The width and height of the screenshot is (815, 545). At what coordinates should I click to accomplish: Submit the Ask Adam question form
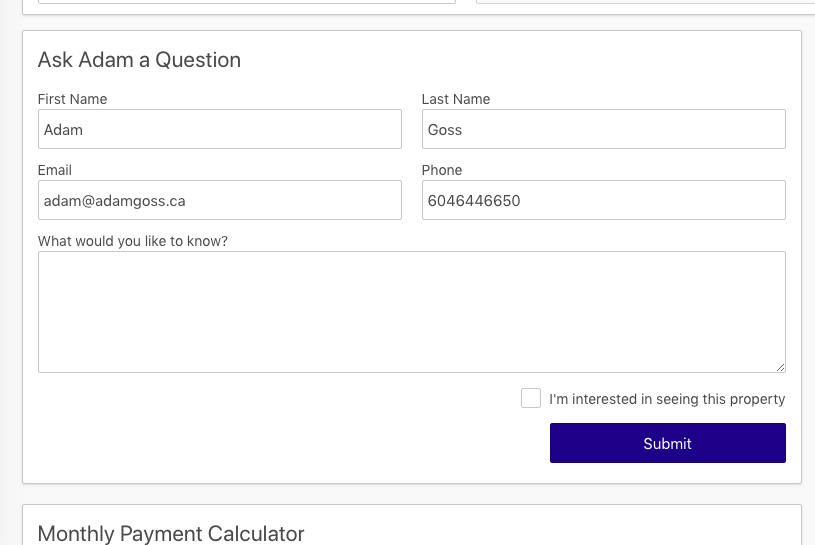pos(667,443)
